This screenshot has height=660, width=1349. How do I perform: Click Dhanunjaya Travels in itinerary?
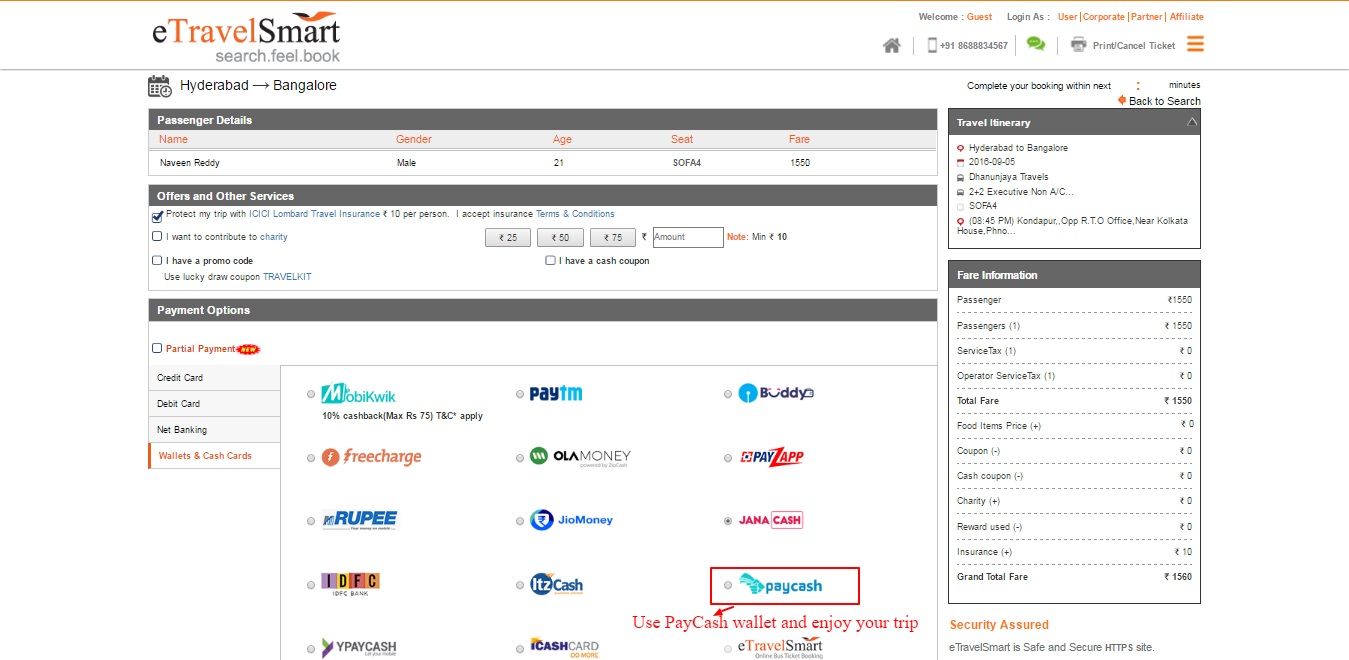point(1008,177)
